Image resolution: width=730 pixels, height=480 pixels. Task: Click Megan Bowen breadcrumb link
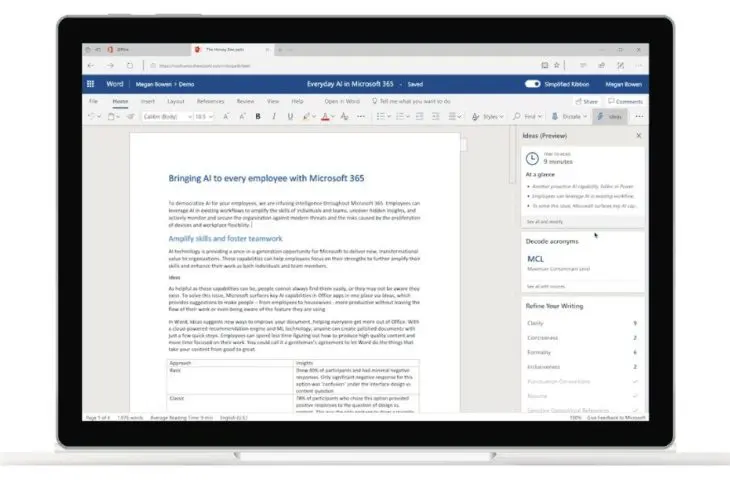tap(154, 84)
